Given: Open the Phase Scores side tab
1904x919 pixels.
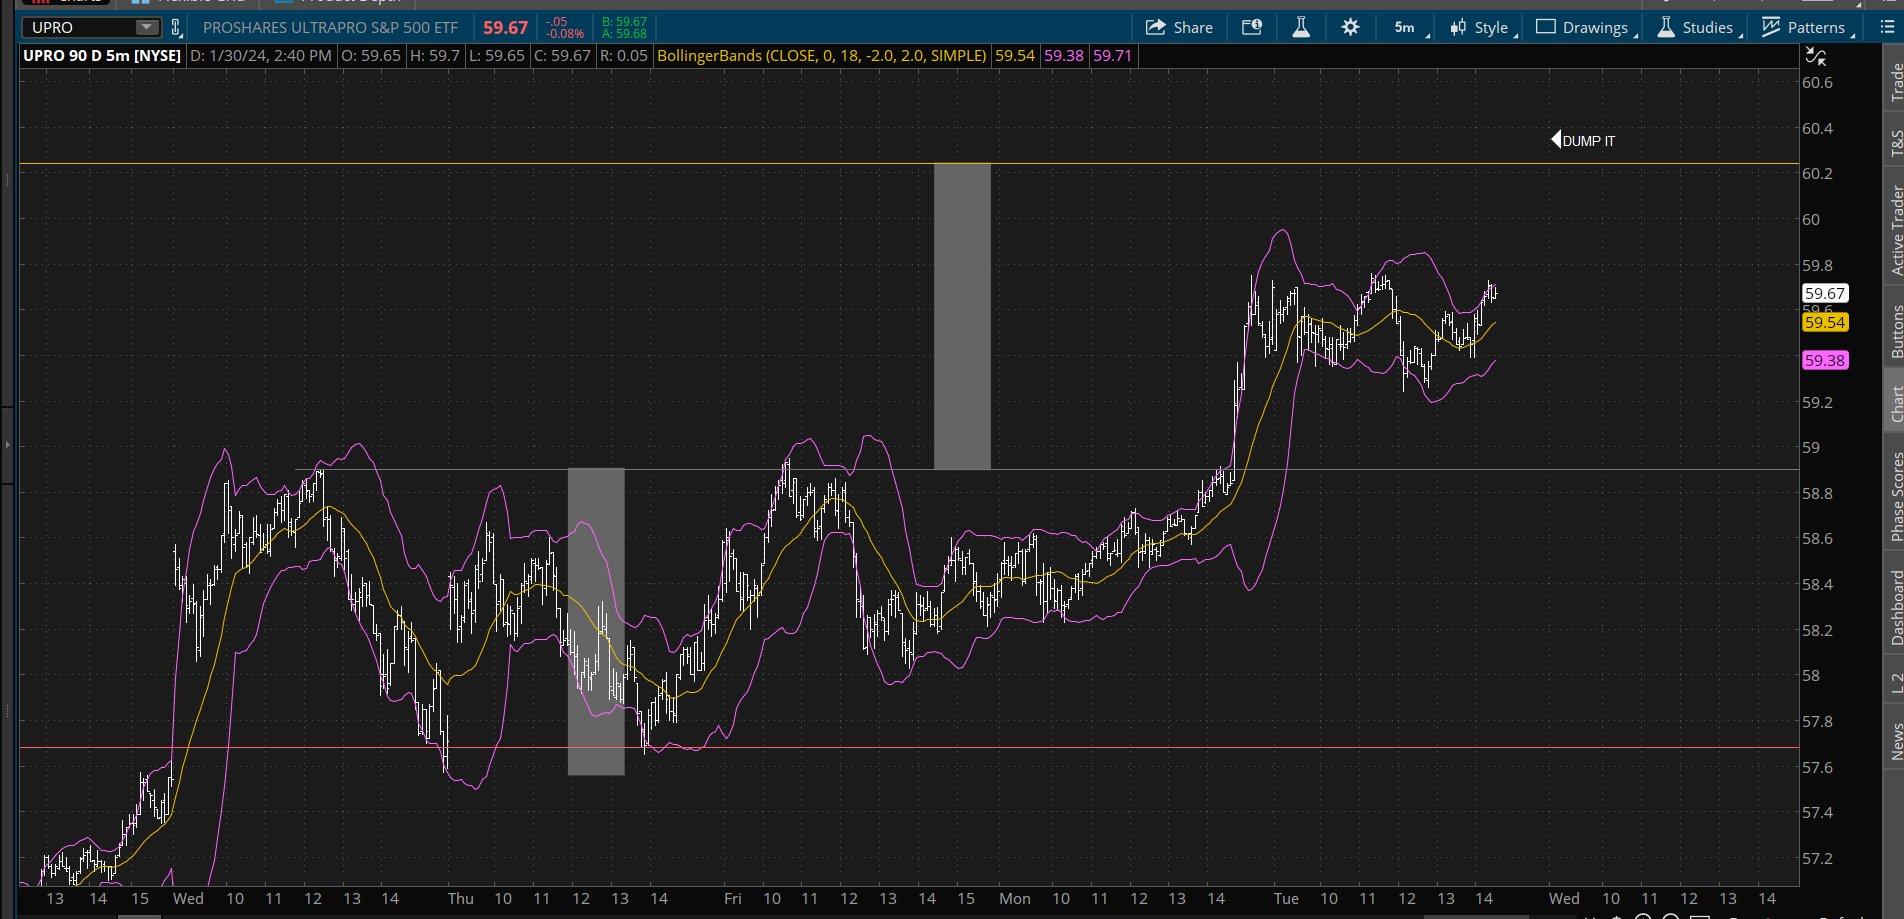Looking at the screenshot, I should coord(1895,496).
